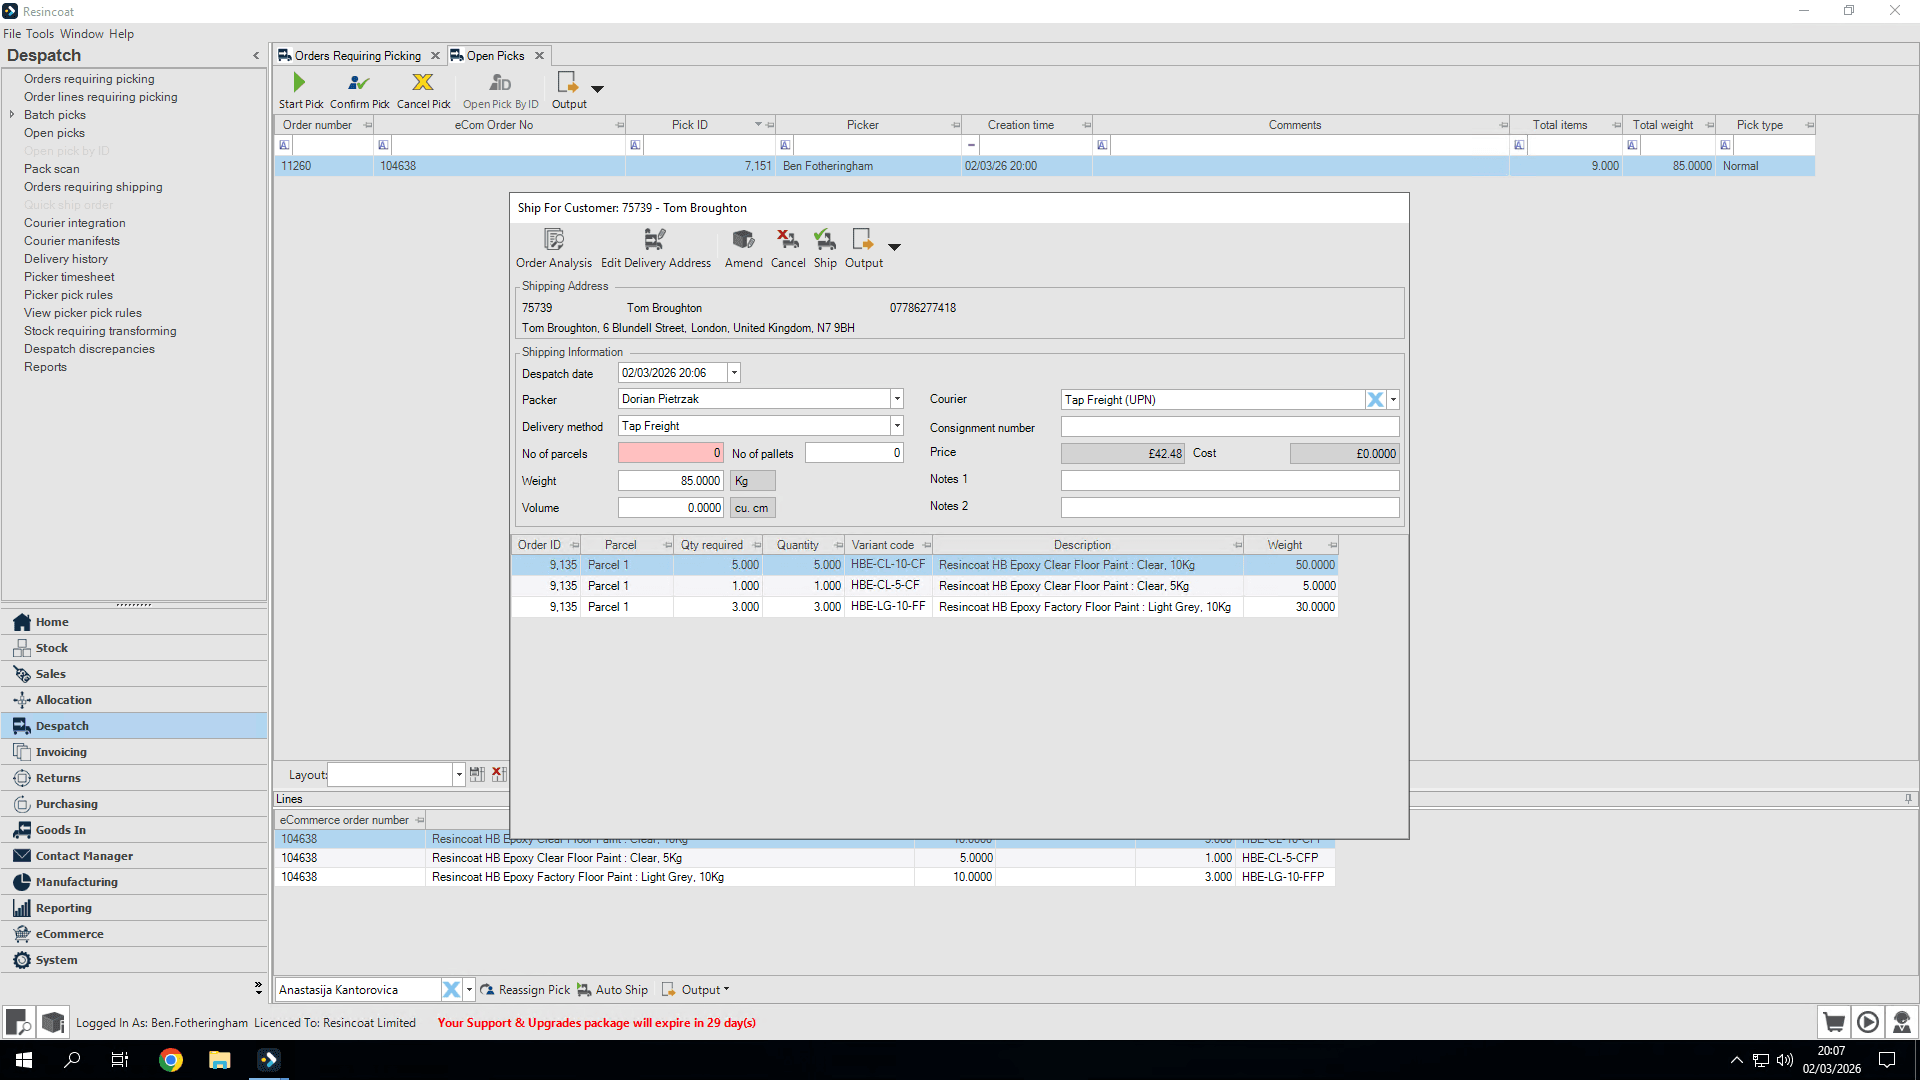This screenshot has height=1080, width=1920.
Task: Open the ship dialog Output dropdown arrow
Action: [894, 247]
